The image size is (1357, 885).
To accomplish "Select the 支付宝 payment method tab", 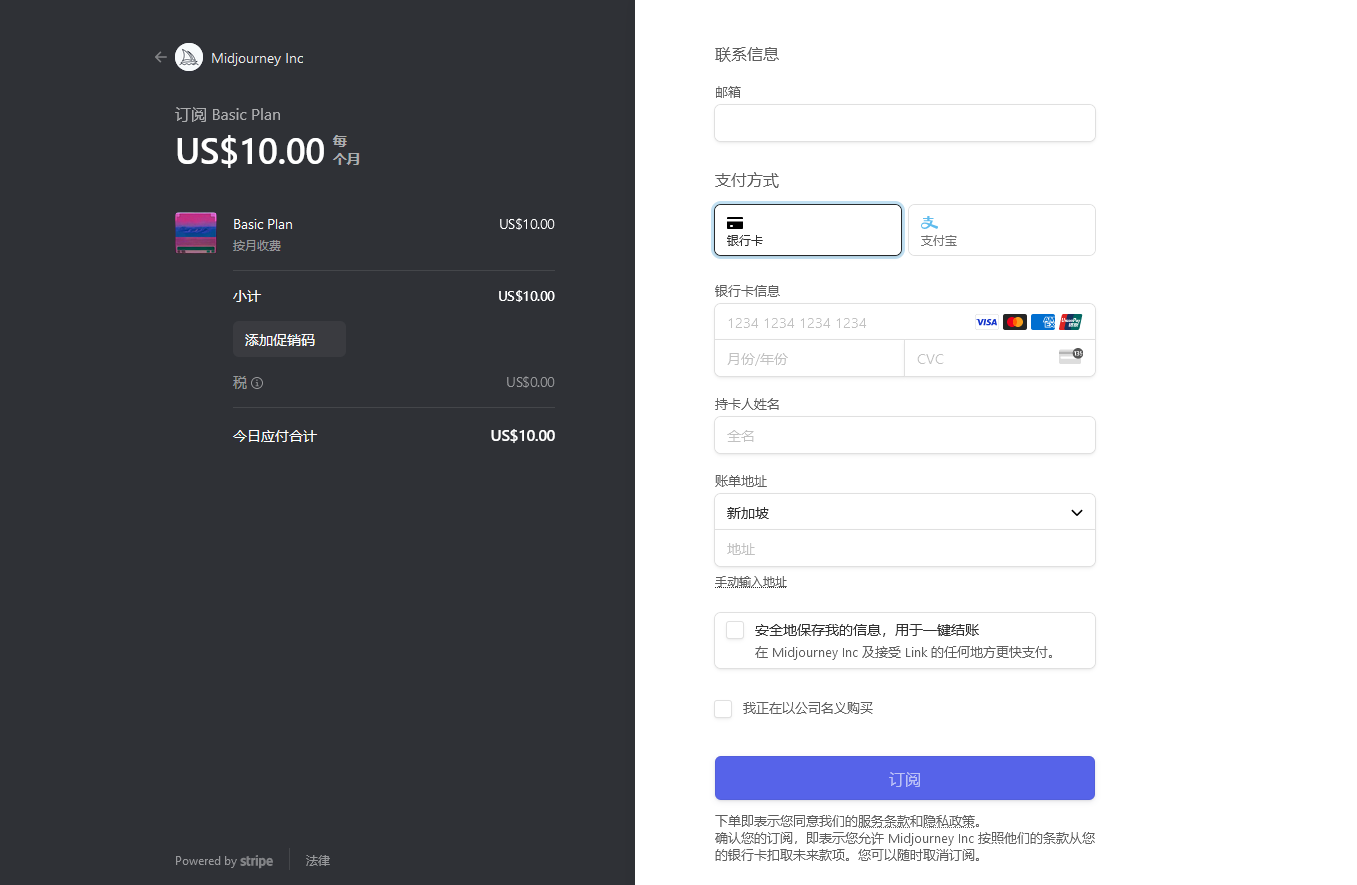I will (1002, 230).
